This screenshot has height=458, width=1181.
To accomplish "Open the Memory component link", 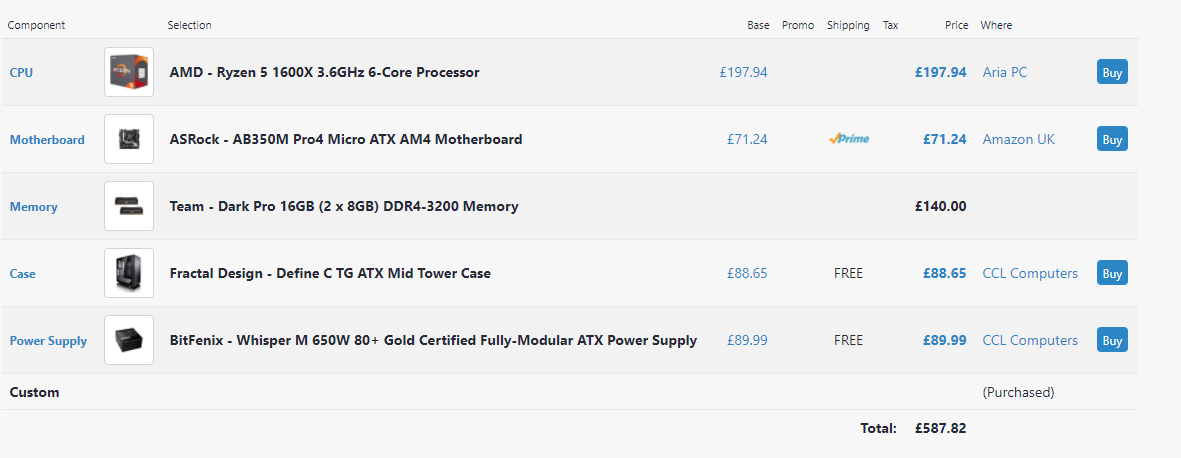I will pos(33,207).
